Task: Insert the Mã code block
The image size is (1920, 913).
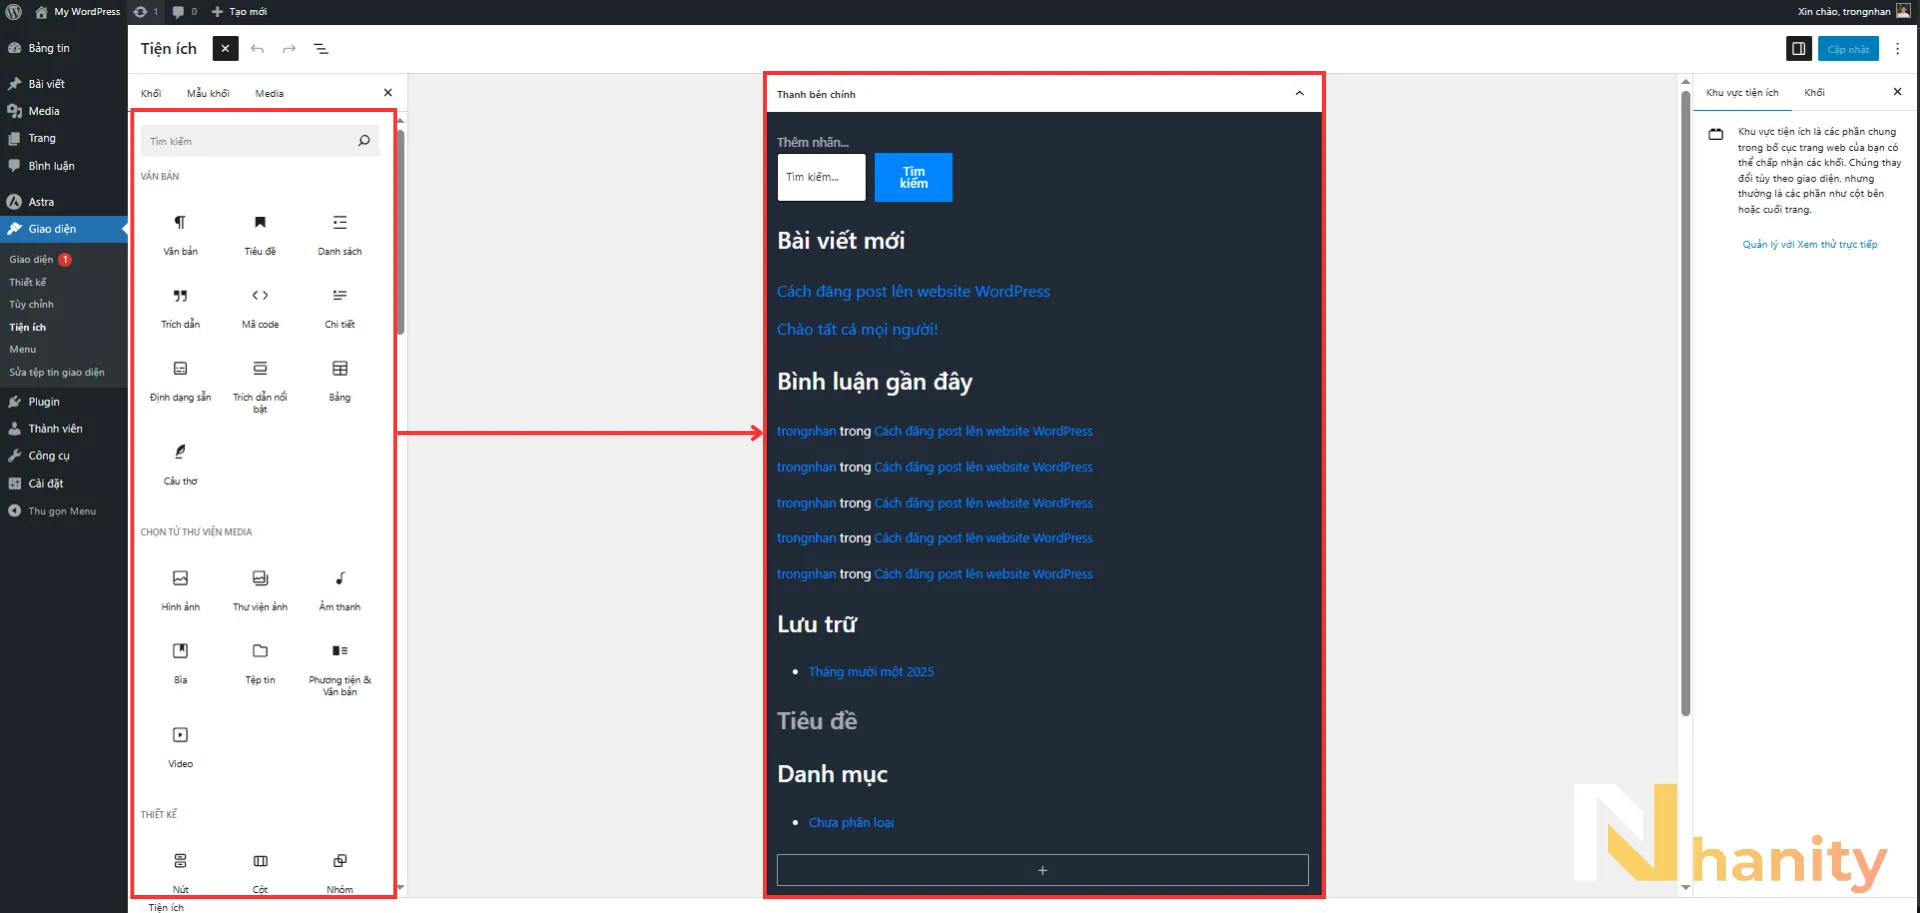Action: (260, 307)
